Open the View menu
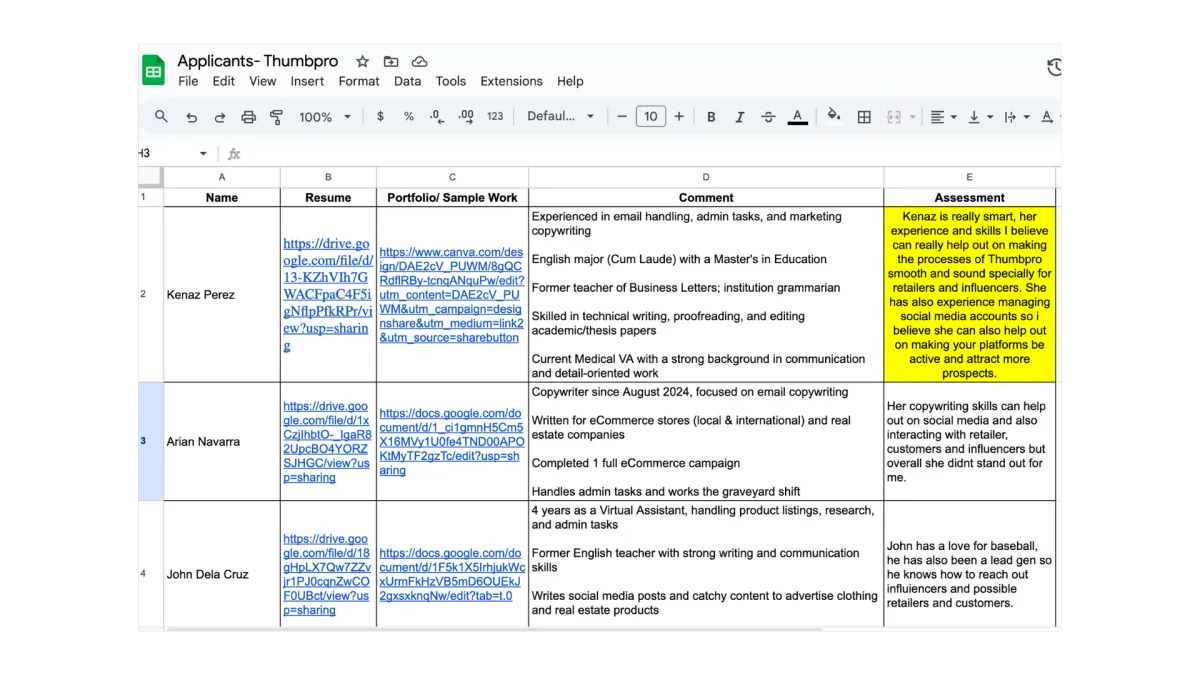1200x675 pixels. click(263, 81)
